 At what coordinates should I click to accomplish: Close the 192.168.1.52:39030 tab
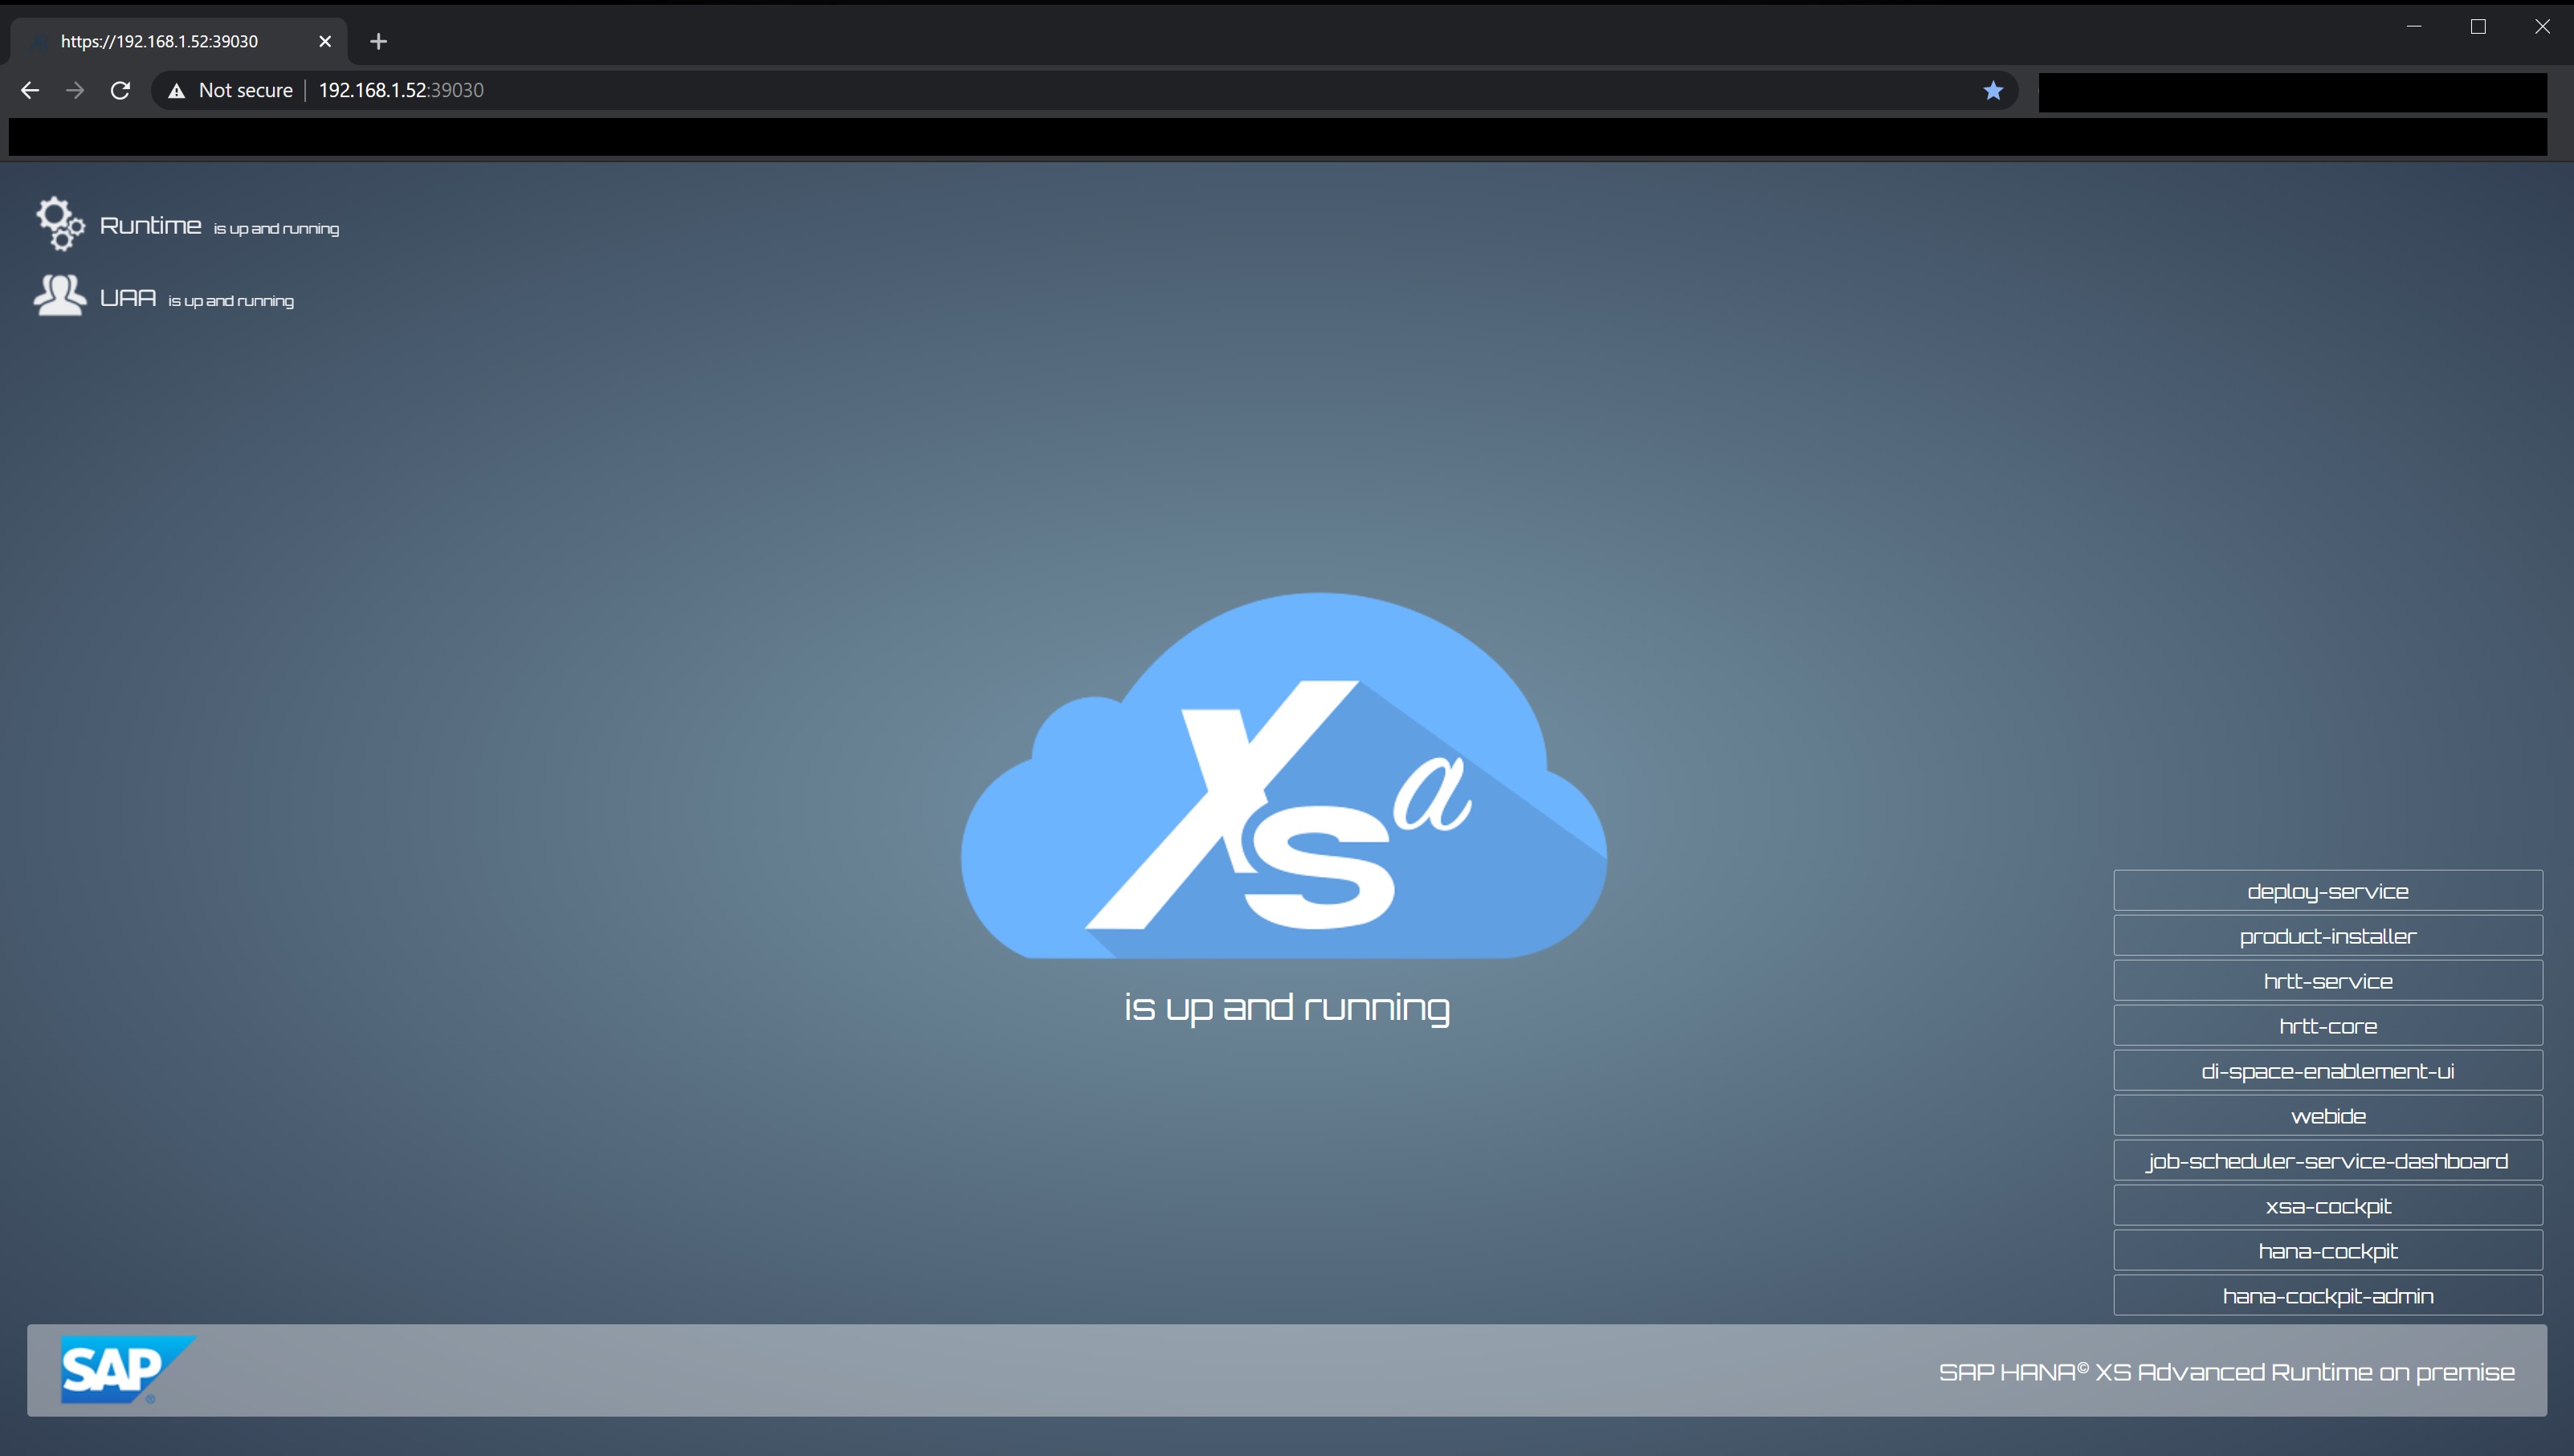324,41
